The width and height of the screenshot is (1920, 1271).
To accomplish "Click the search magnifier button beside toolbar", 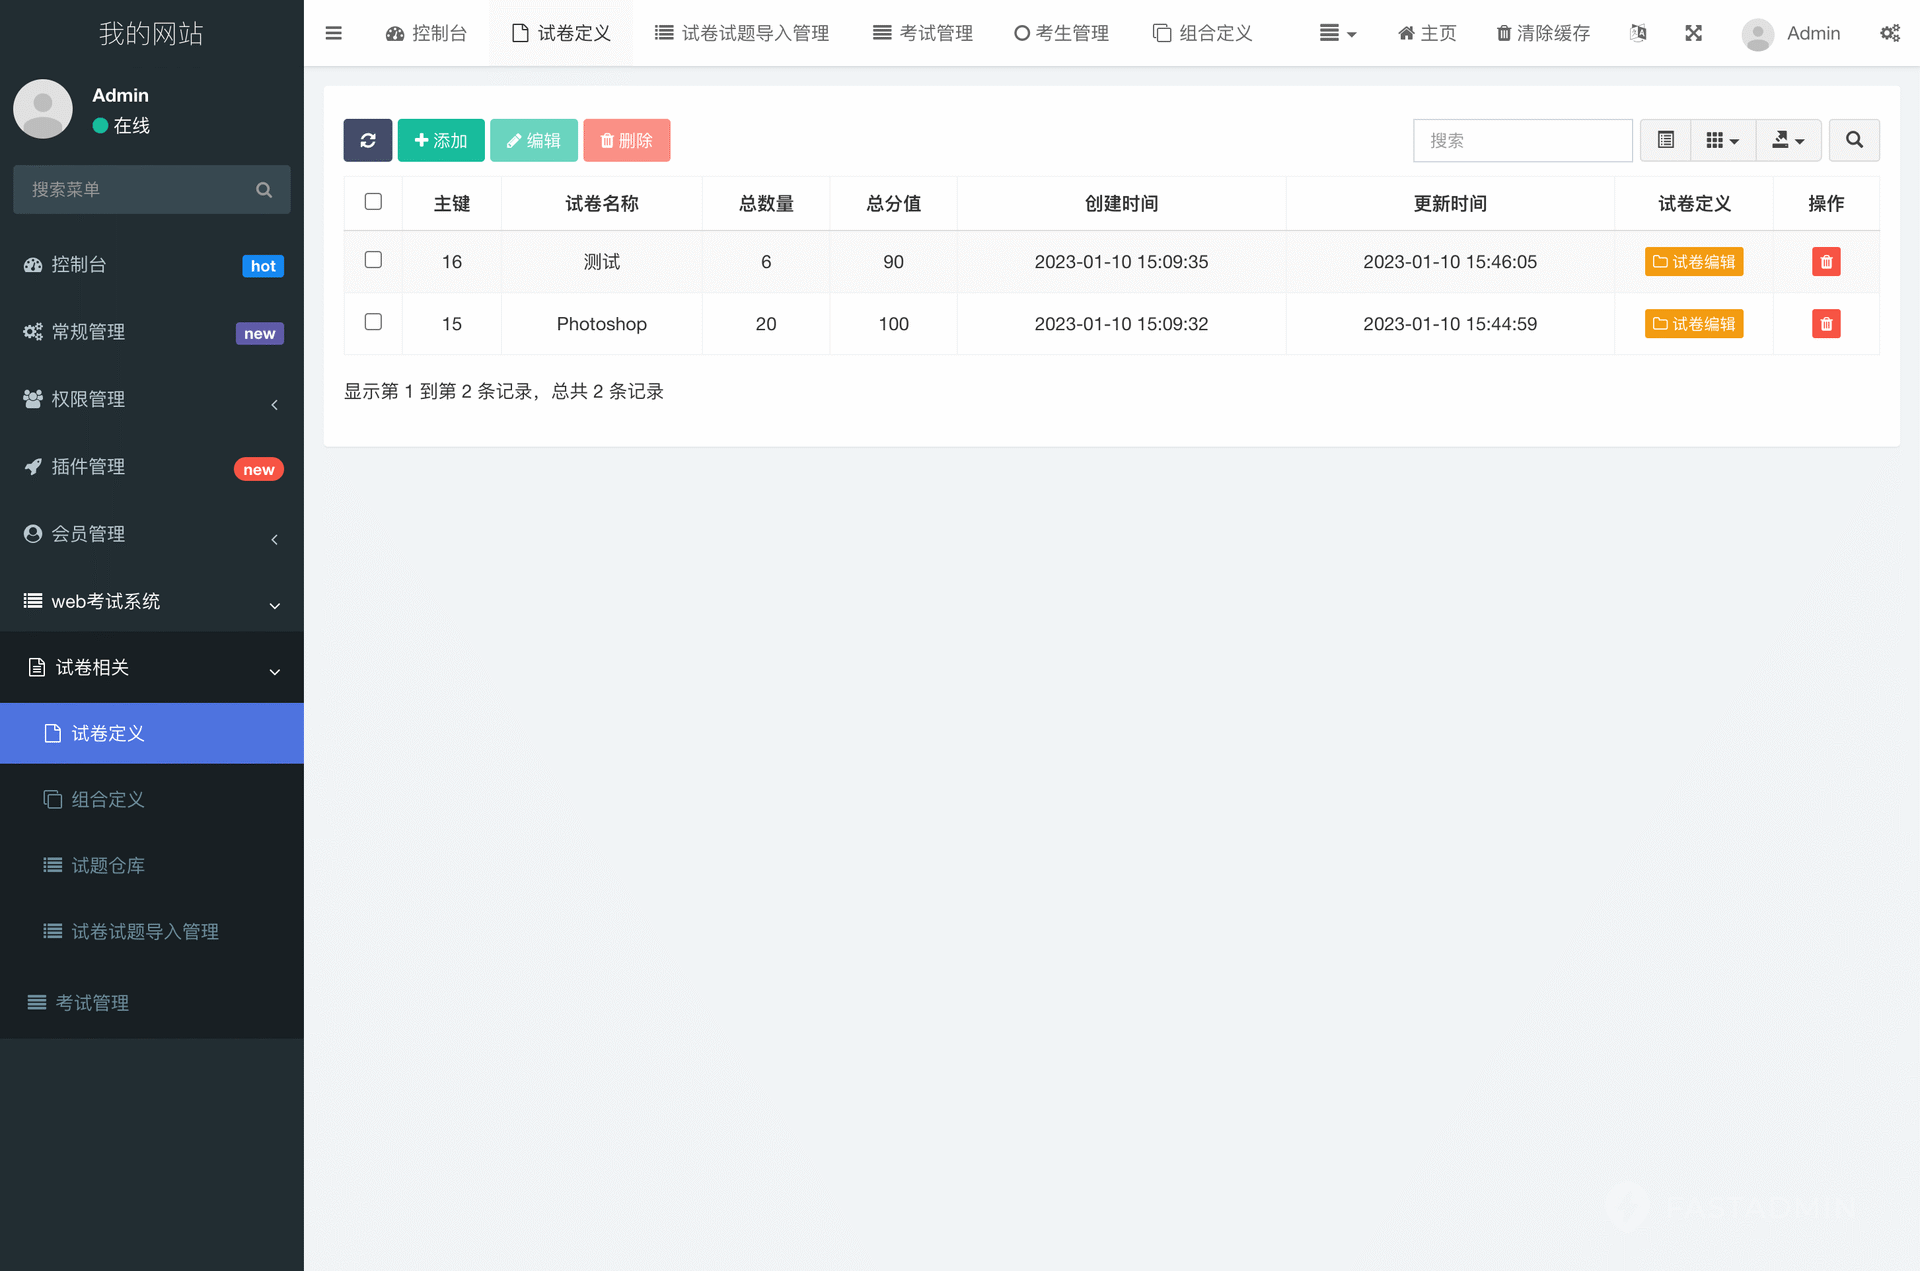I will click(1854, 140).
